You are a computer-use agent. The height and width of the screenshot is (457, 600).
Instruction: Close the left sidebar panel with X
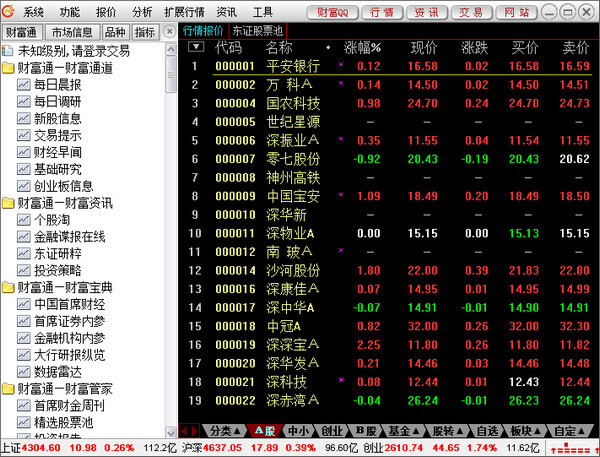[x=170, y=31]
